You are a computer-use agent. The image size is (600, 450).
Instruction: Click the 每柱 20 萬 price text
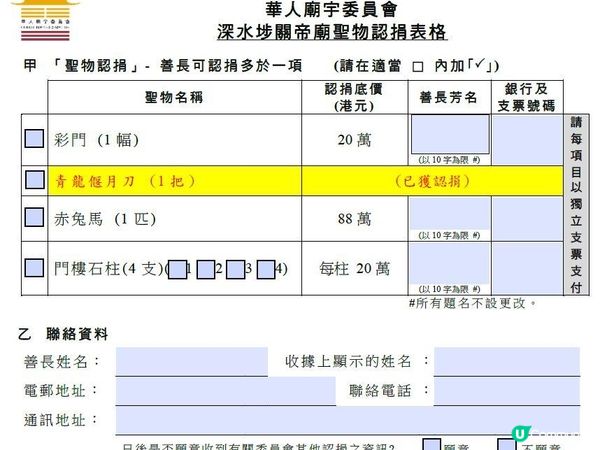[x=354, y=269]
